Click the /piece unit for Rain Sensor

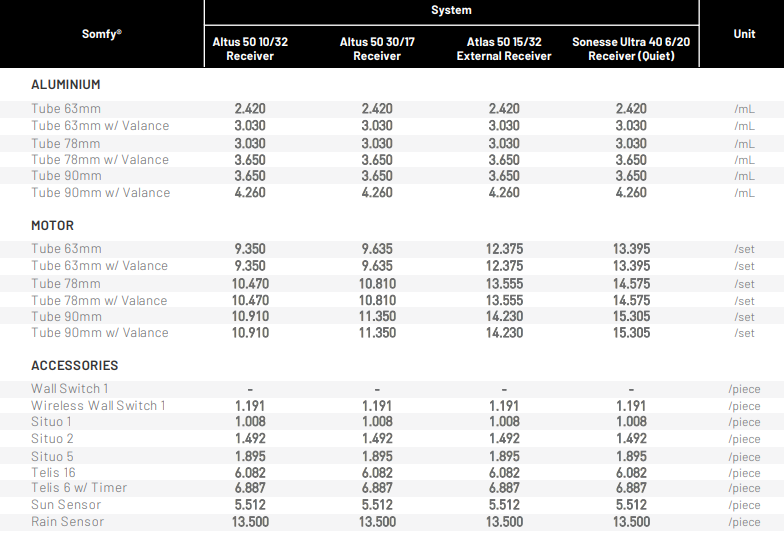click(744, 522)
